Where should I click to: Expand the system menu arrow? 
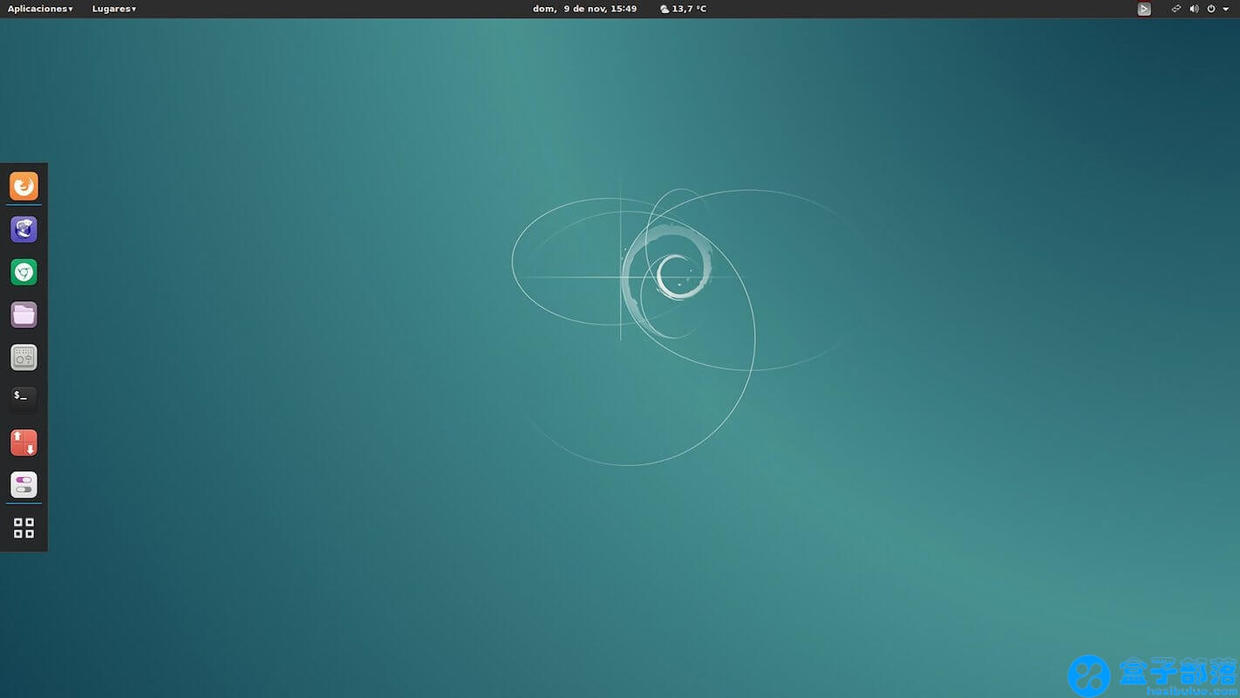tap(1226, 9)
